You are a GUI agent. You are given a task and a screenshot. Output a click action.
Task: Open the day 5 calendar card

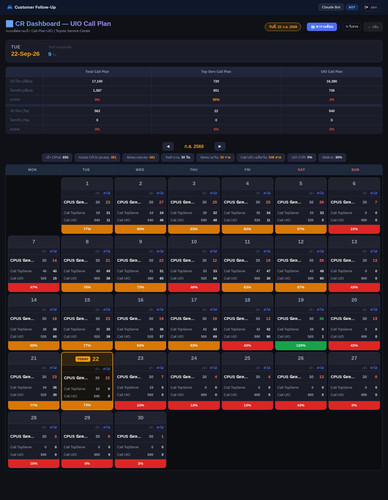[x=301, y=205]
